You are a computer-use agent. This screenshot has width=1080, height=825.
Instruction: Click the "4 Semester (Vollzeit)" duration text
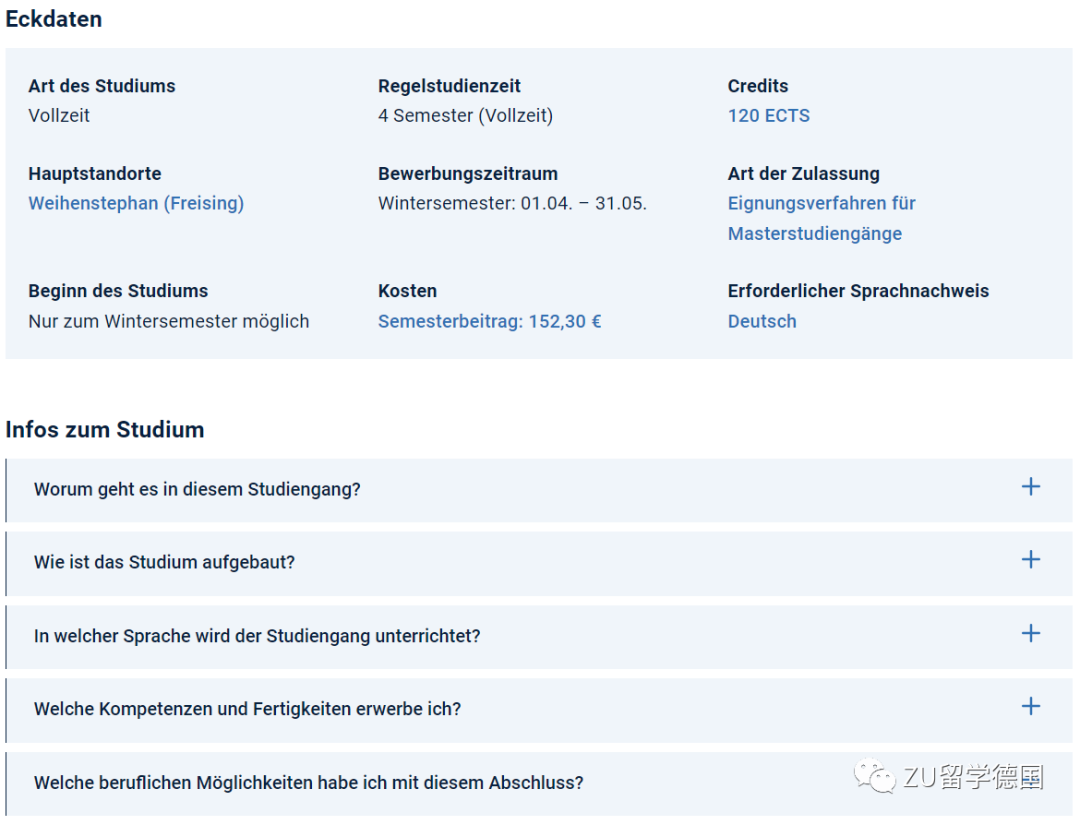tap(465, 116)
